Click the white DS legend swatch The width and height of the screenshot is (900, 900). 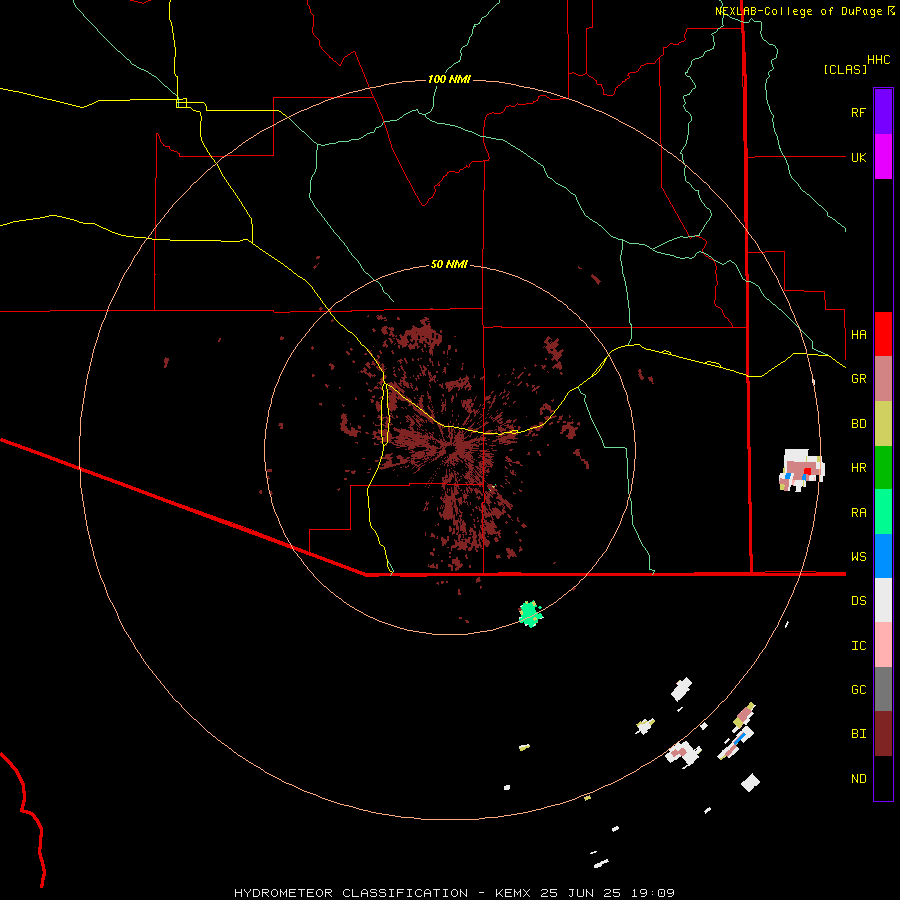point(883,600)
